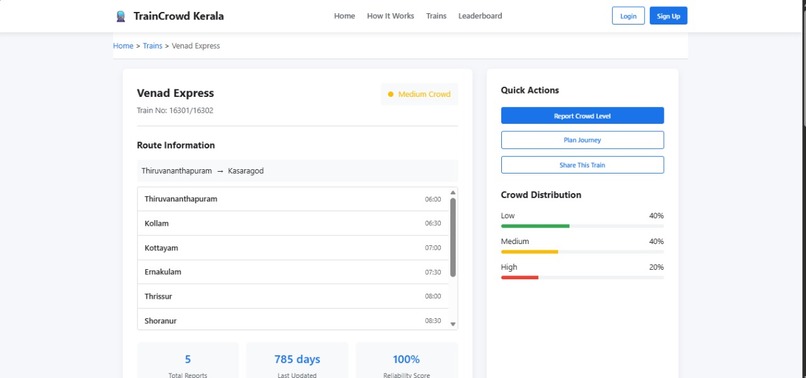This screenshot has width=806, height=378.
Task: Click the 5 Total Reports stat card
Action: 188,361
